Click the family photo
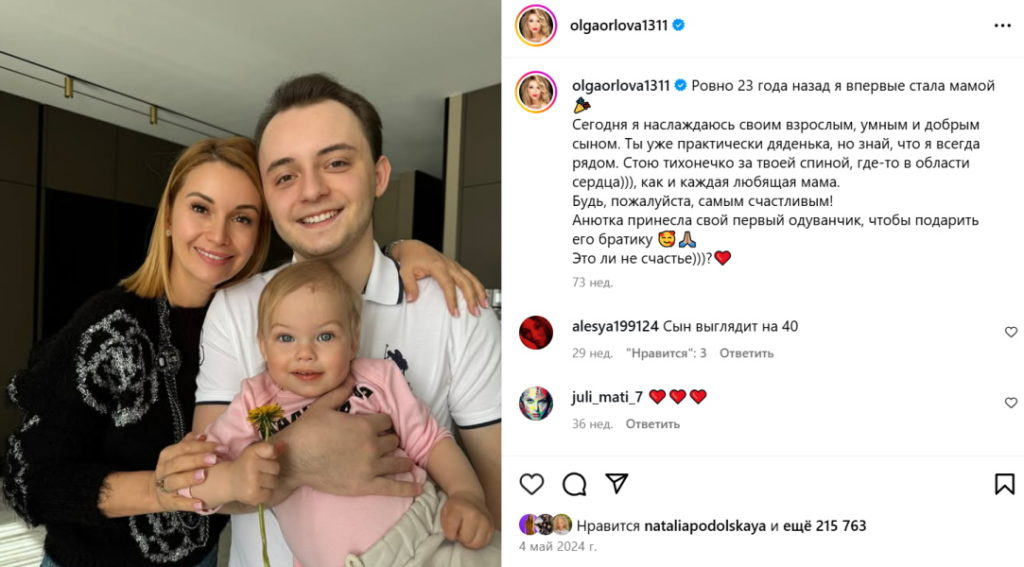The height and width of the screenshot is (567, 1024). pyautogui.click(x=250, y=284)
